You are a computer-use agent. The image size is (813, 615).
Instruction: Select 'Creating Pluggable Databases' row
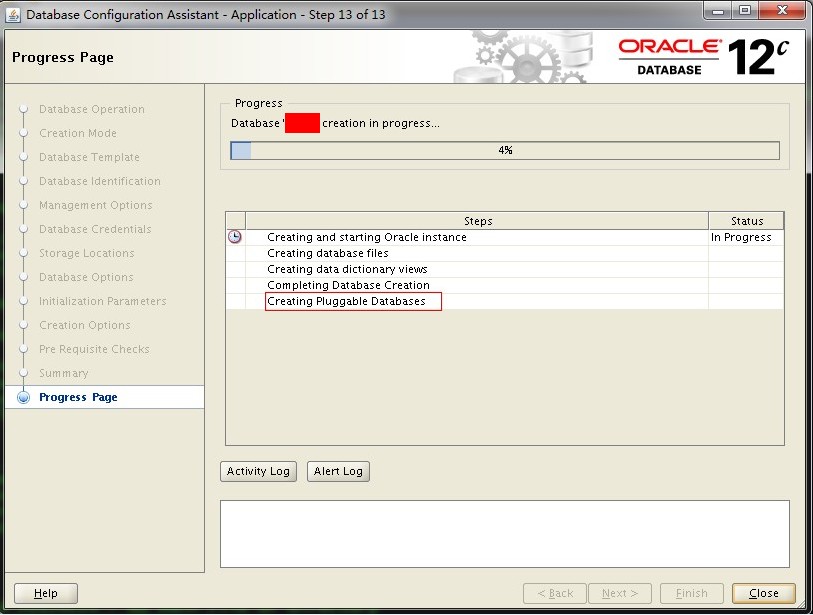click(504, 302)
